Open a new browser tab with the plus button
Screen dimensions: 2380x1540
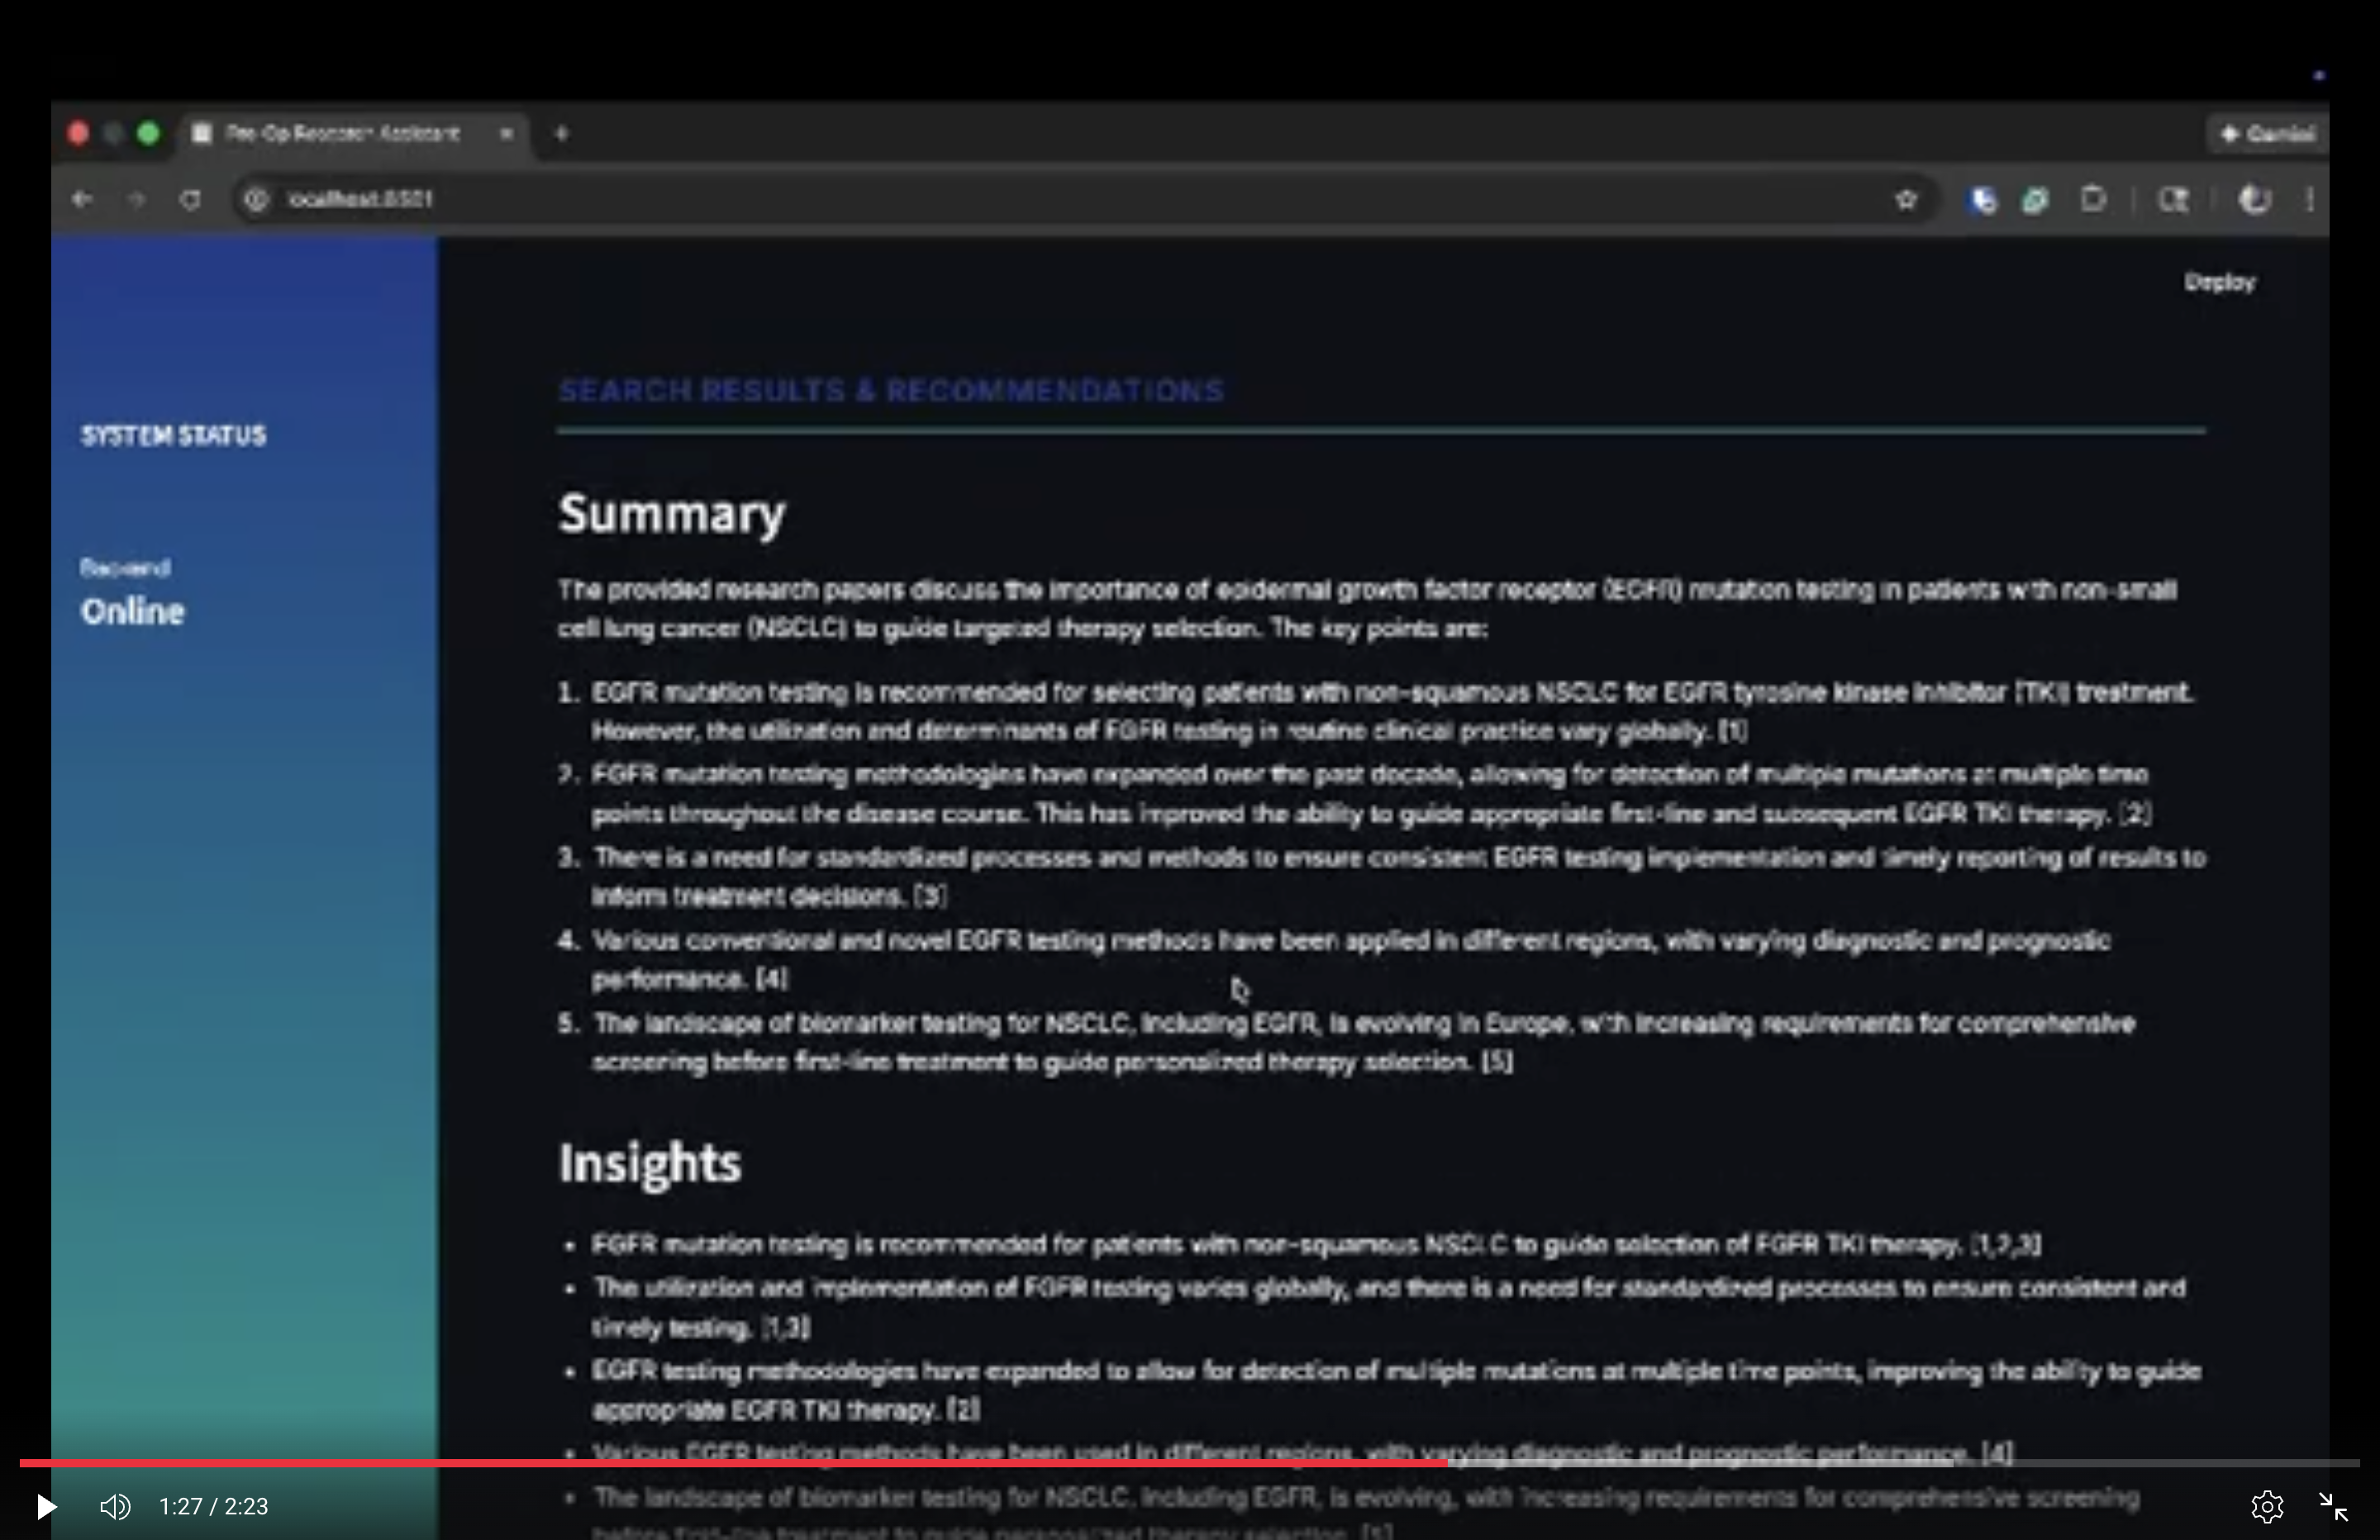[561, 133]
